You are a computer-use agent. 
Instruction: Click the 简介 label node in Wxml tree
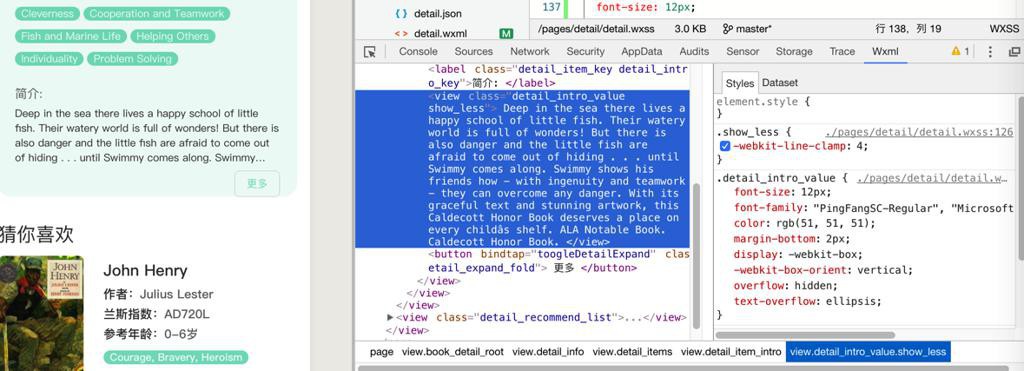(557, 76)
